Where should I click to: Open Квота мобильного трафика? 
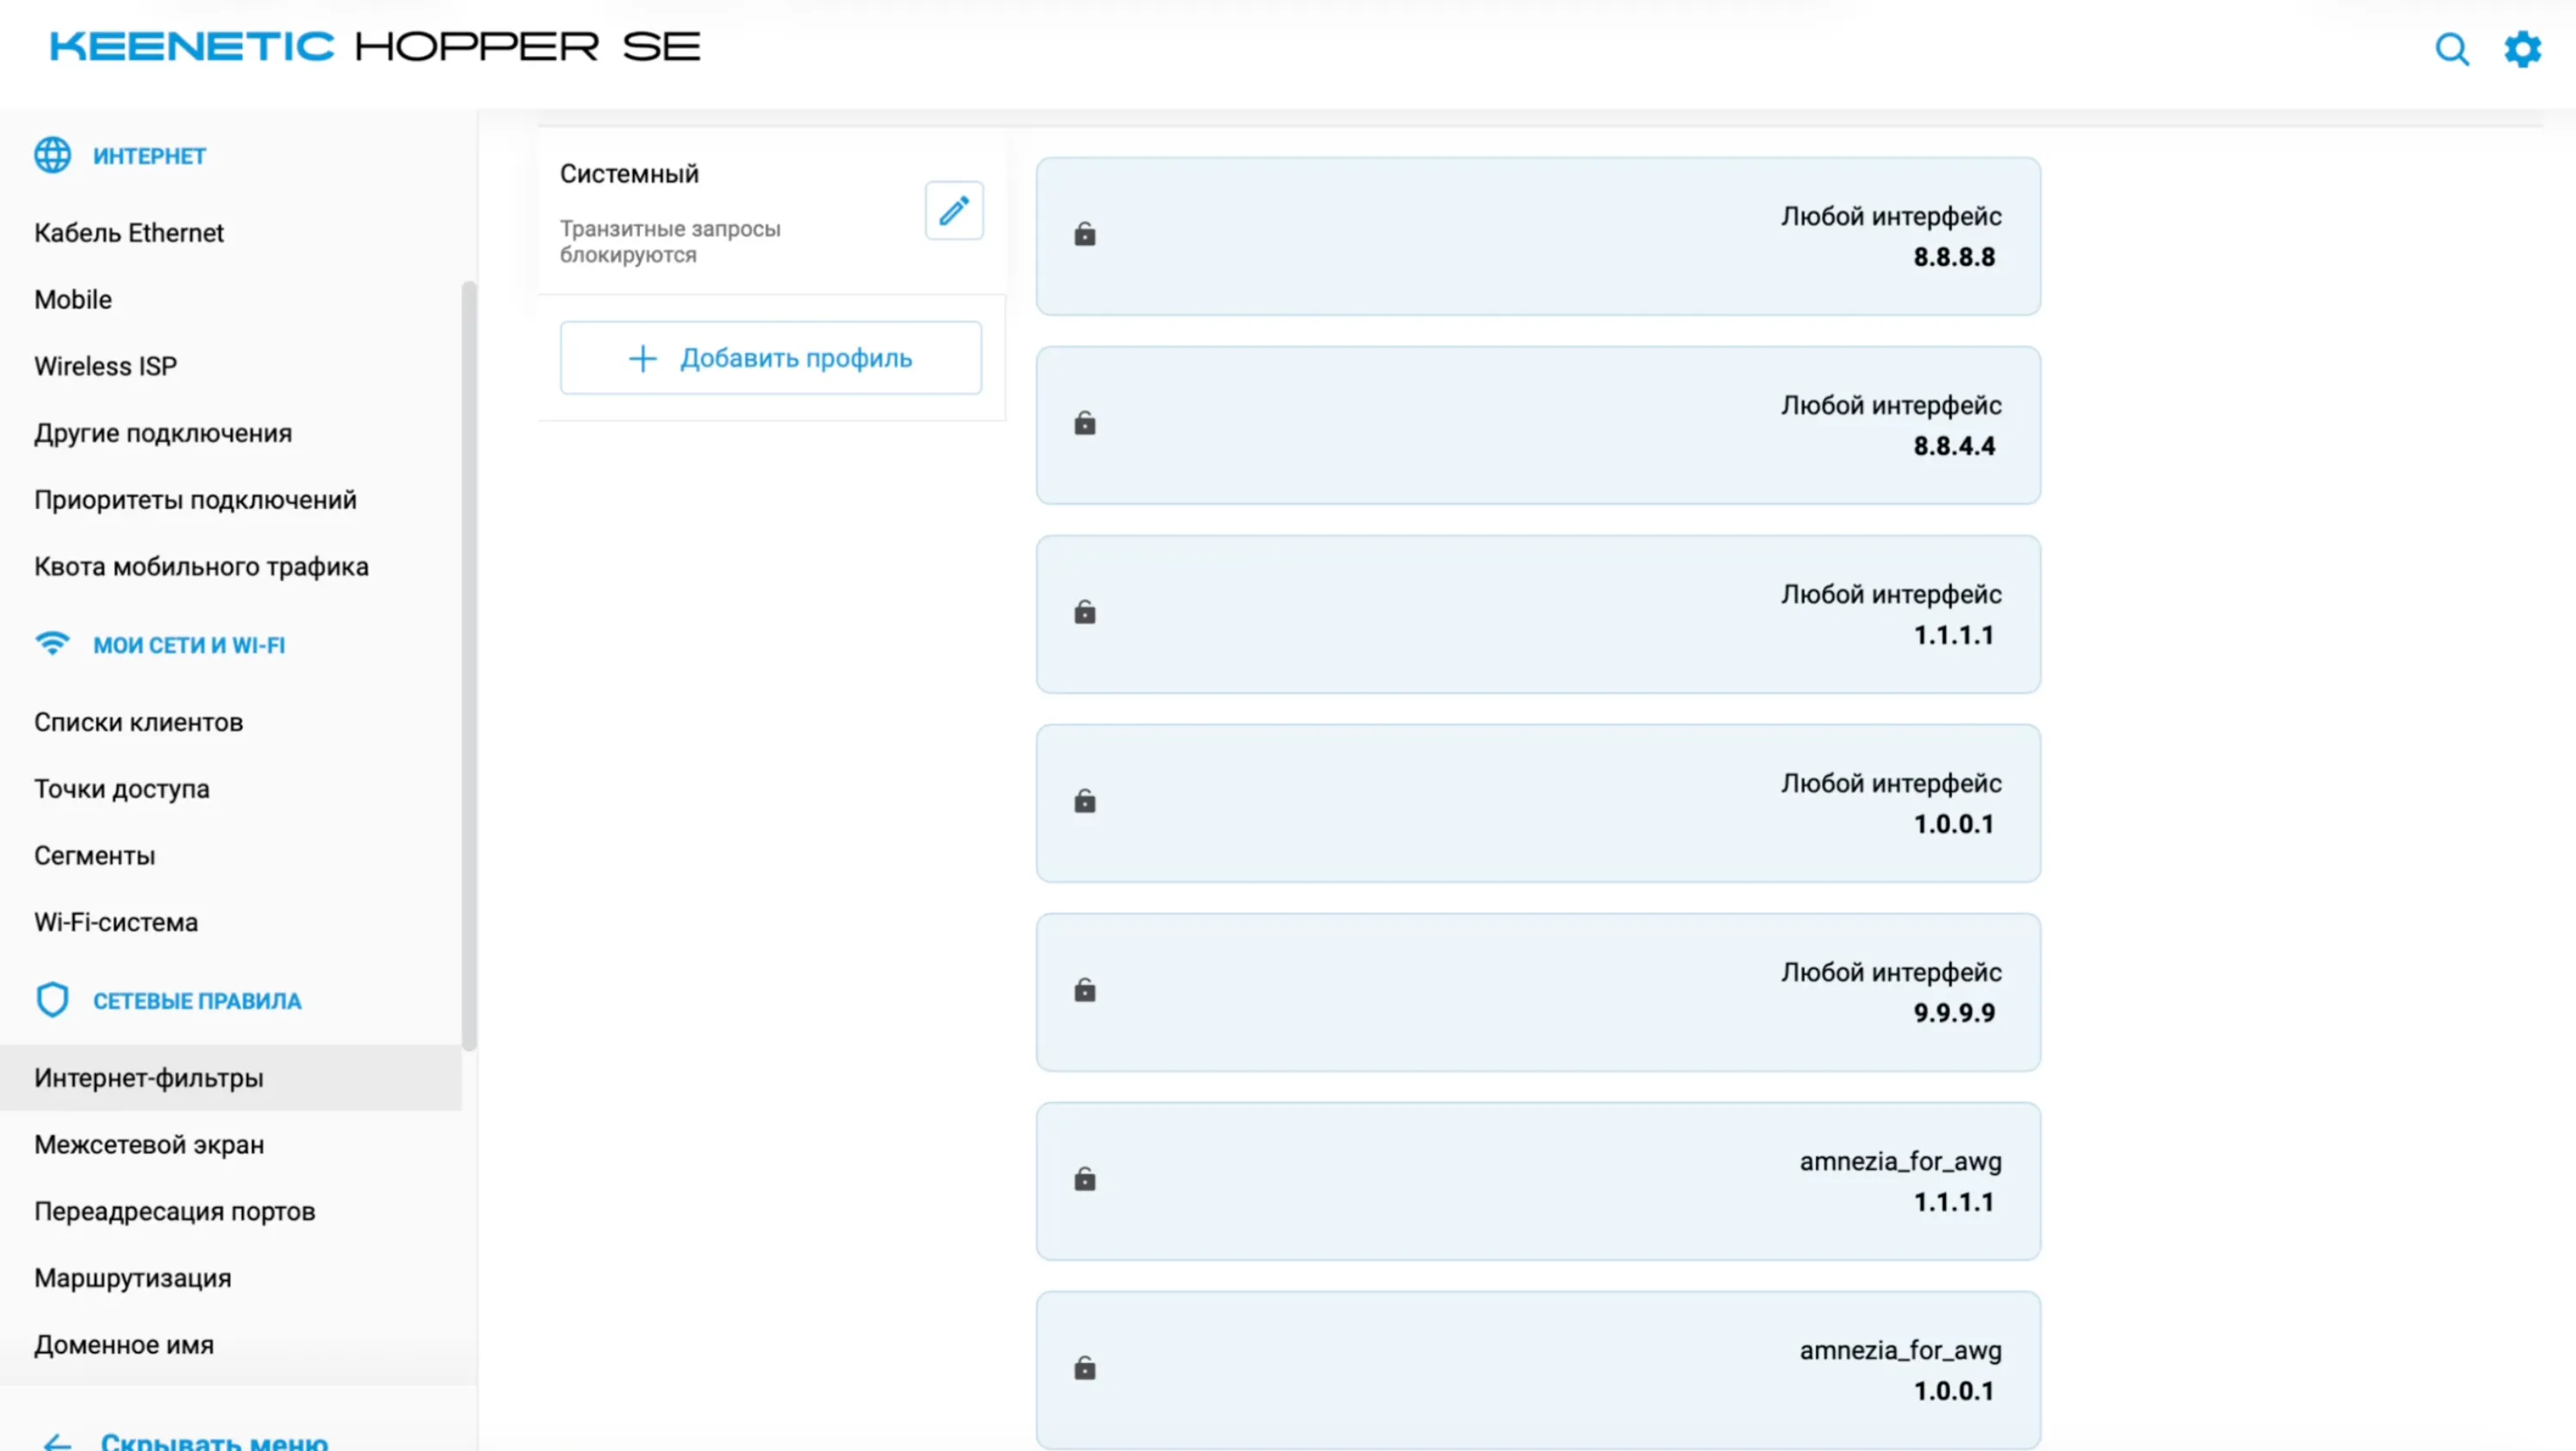click(201, 567)
